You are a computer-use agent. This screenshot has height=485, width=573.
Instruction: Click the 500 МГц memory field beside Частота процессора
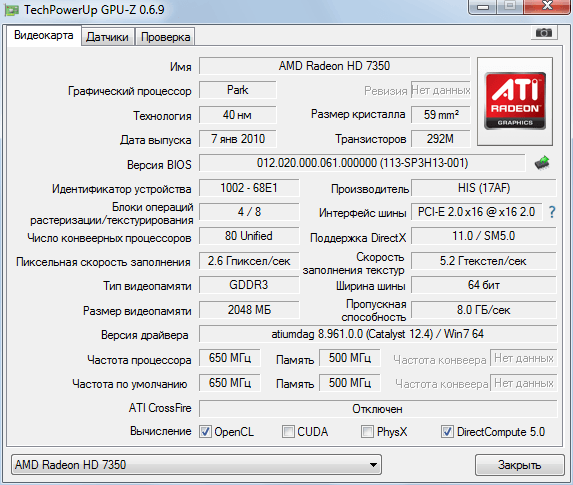point(350,358)
